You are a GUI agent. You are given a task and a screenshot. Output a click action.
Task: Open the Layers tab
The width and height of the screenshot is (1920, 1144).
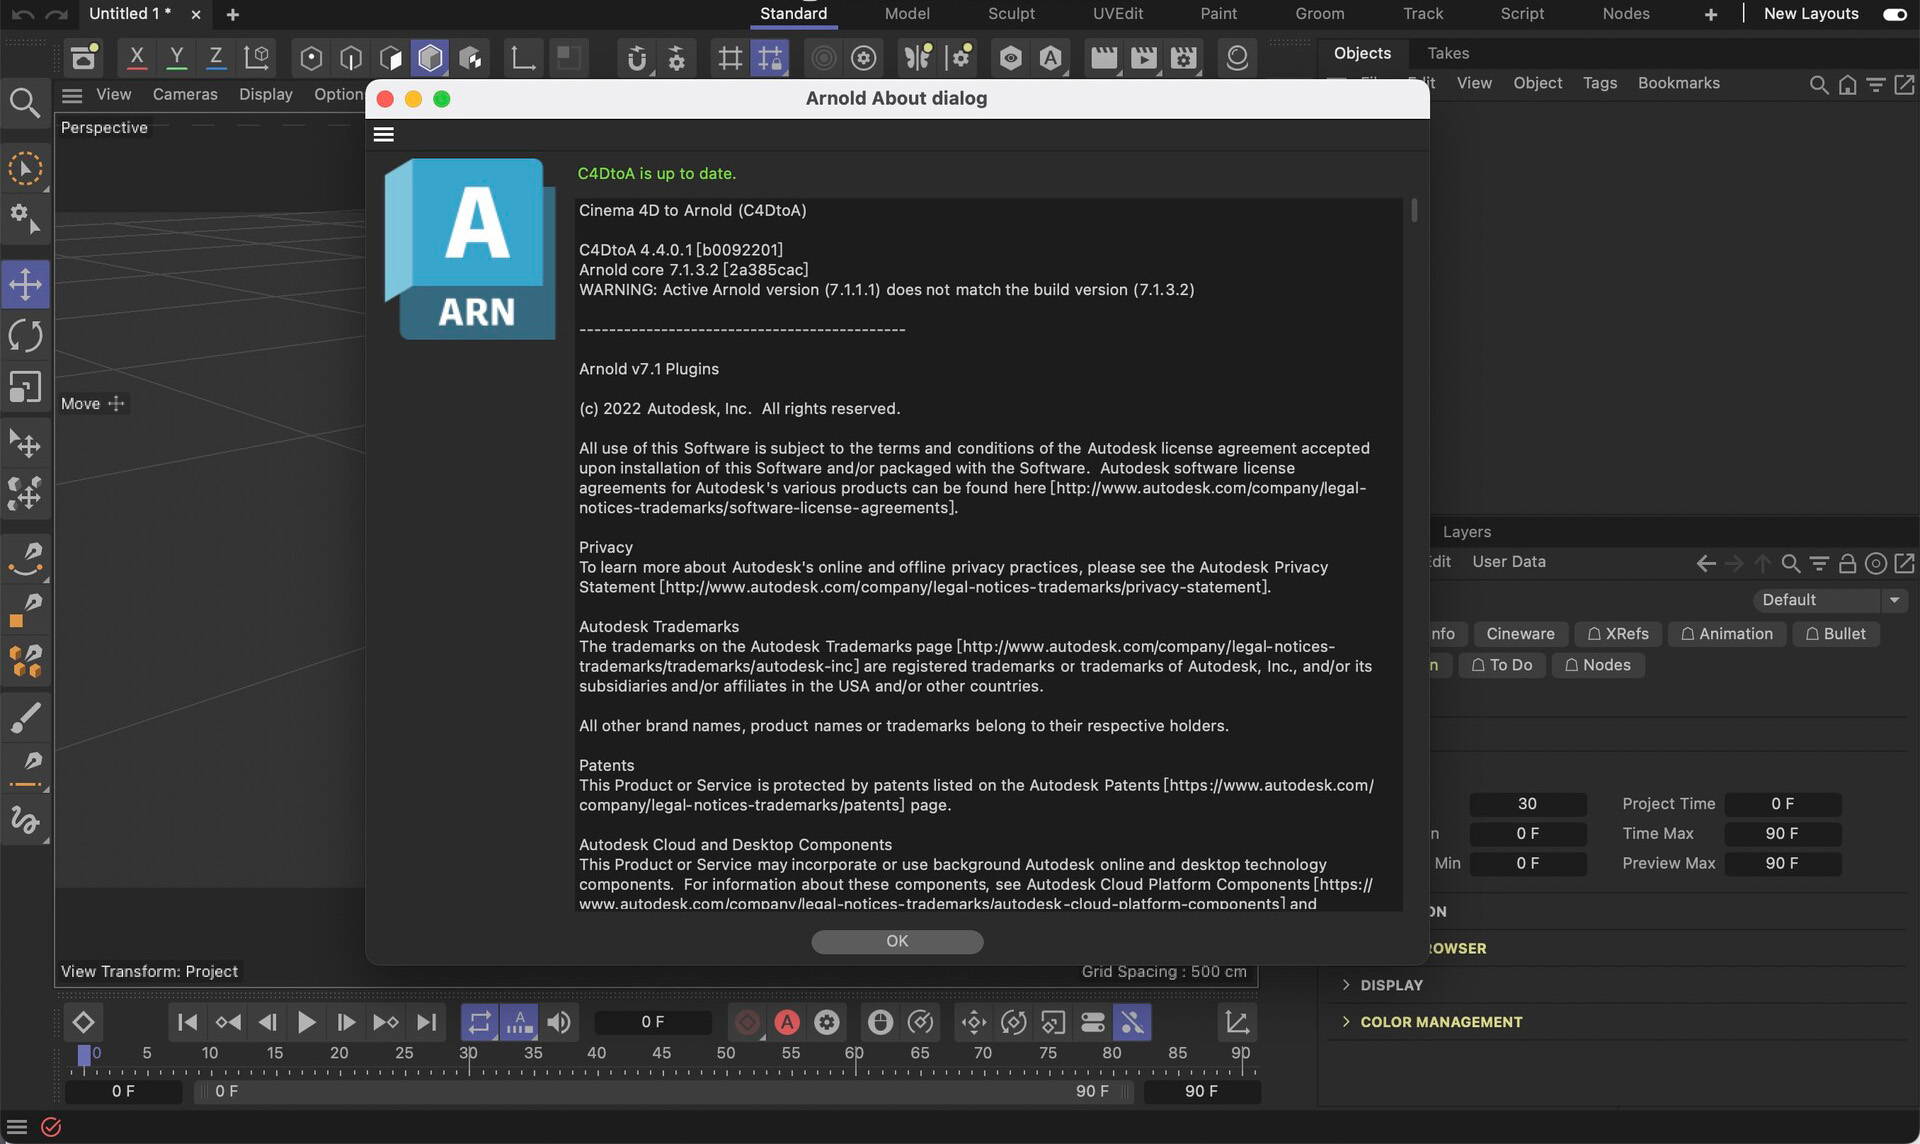1467,532
